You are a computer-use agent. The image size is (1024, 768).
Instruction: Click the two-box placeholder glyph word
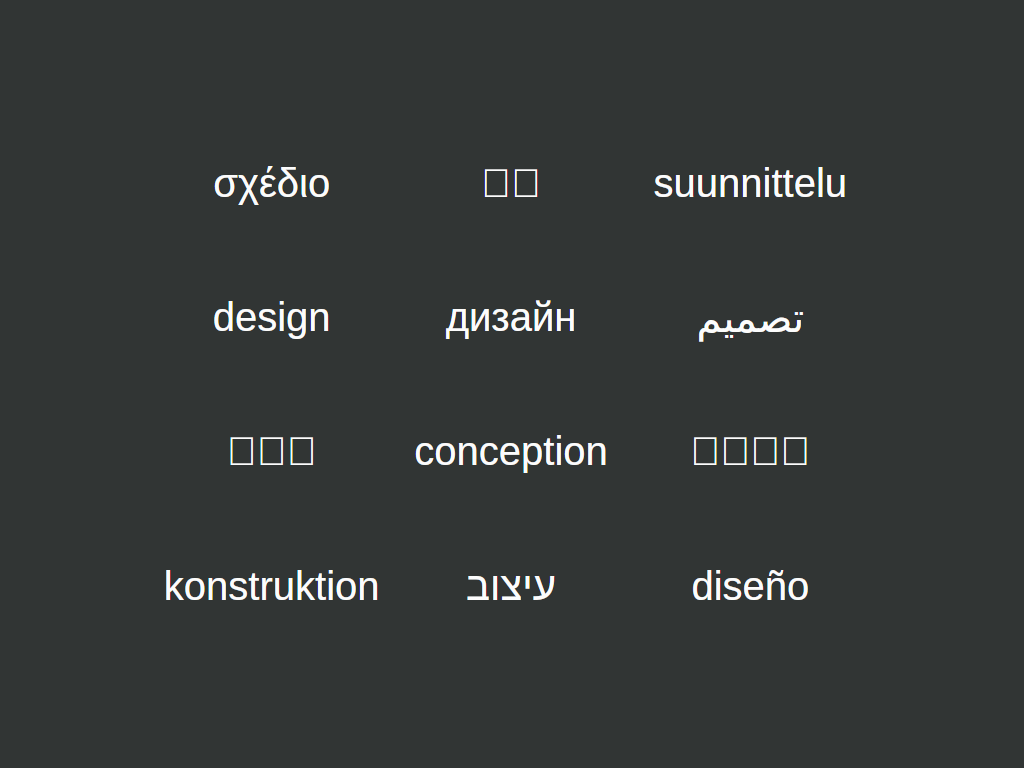510,183
